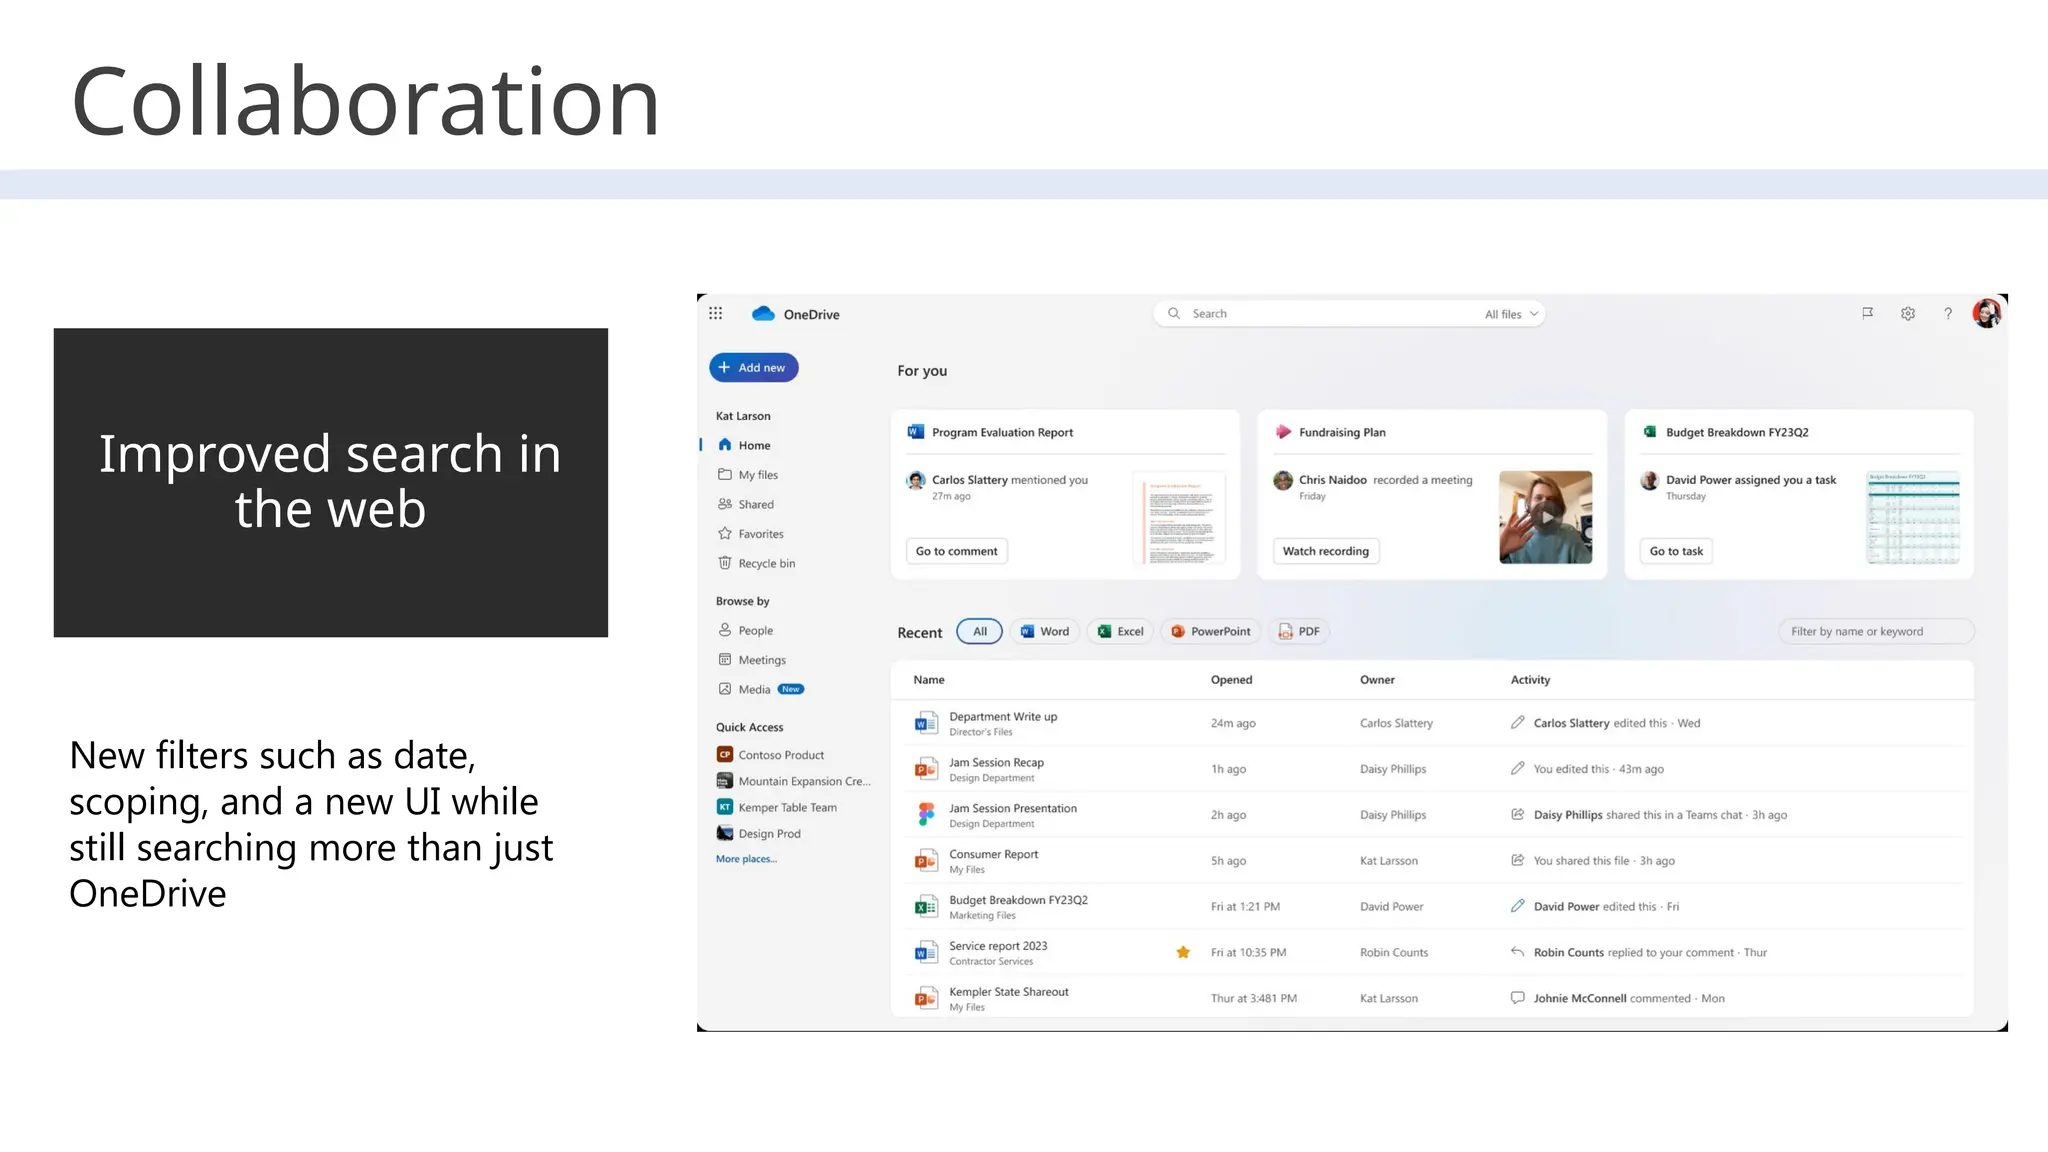Open Kempler State Shareout file
This screenshot has width=2048, height=1152.
[1009, 992]
